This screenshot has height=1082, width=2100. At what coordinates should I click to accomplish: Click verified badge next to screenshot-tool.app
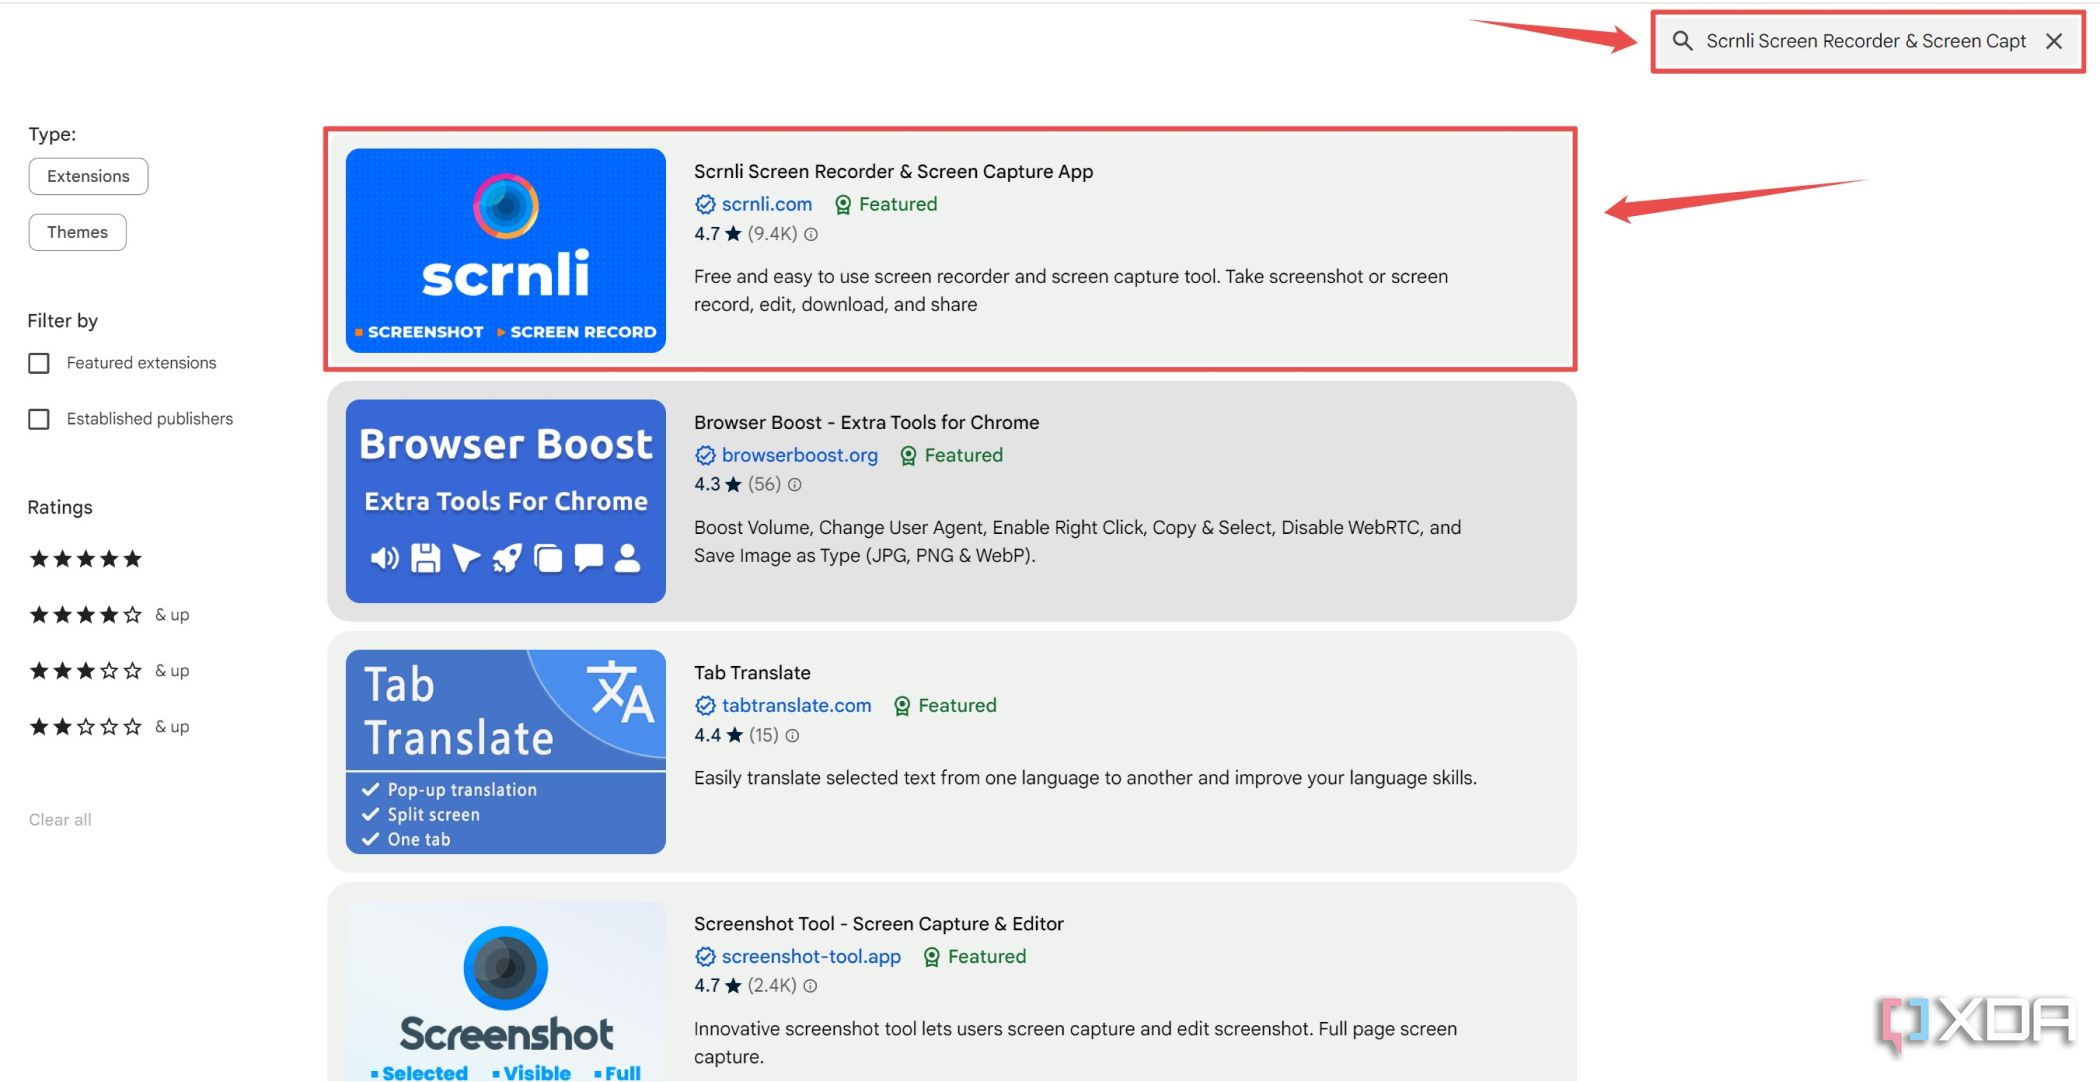coord(705,957)
